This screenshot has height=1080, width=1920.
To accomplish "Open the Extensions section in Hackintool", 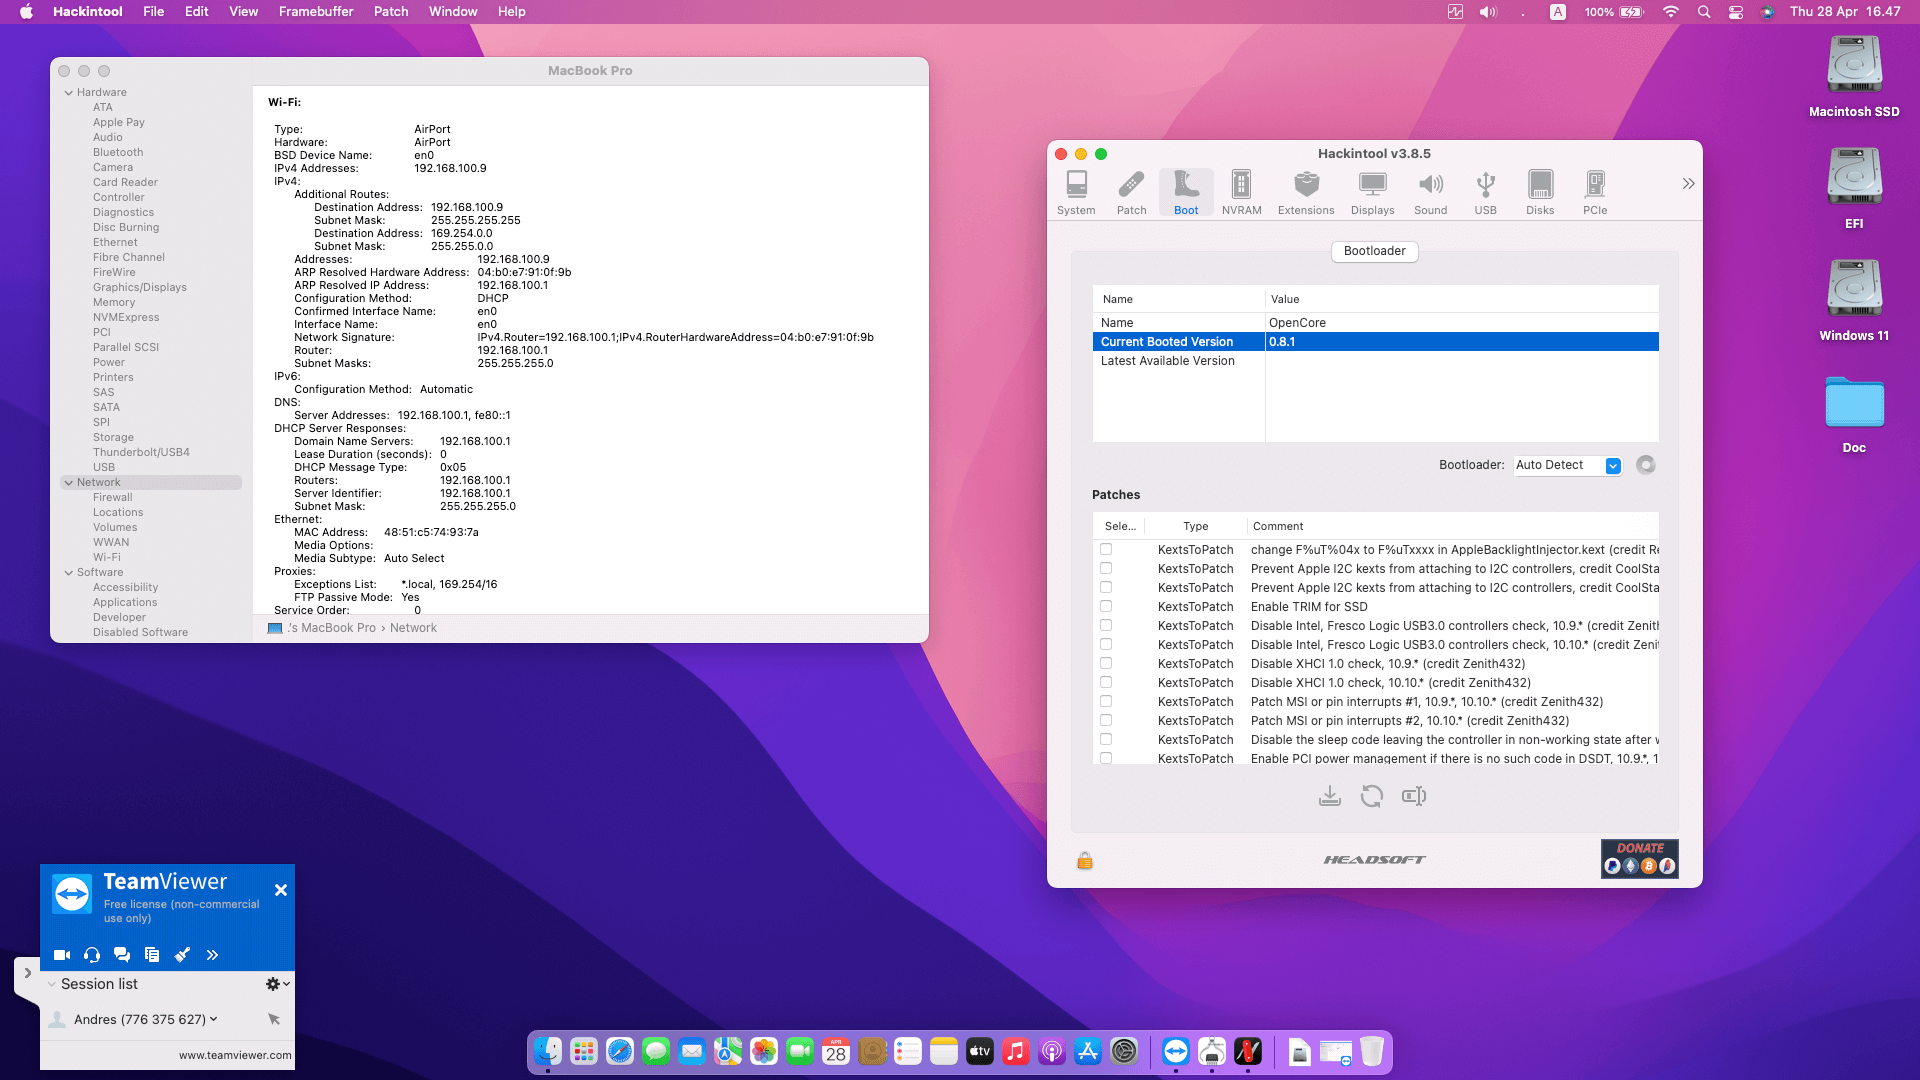I will 1306,192.
